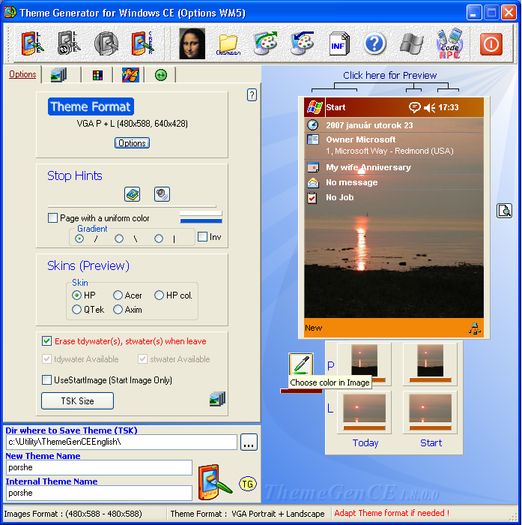Click the magnifier page preview icon
Viewport: 522px width, 525px height.
click(x=504, y=211)
